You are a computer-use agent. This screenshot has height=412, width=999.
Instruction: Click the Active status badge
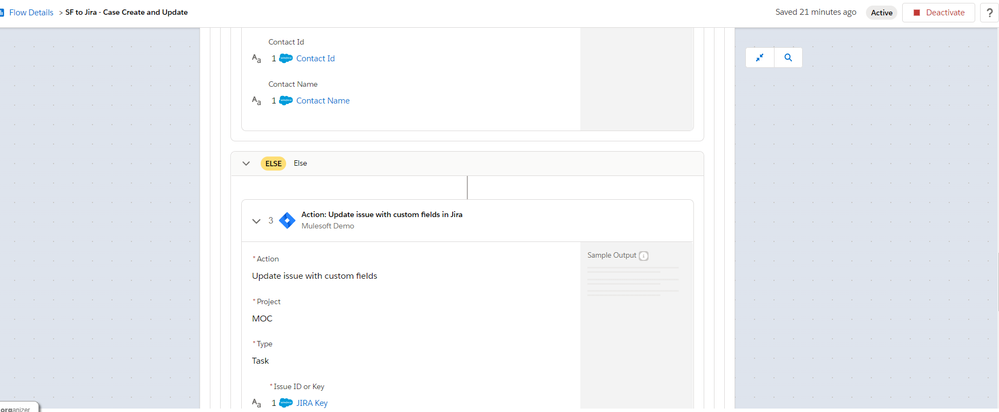(882, 13)
